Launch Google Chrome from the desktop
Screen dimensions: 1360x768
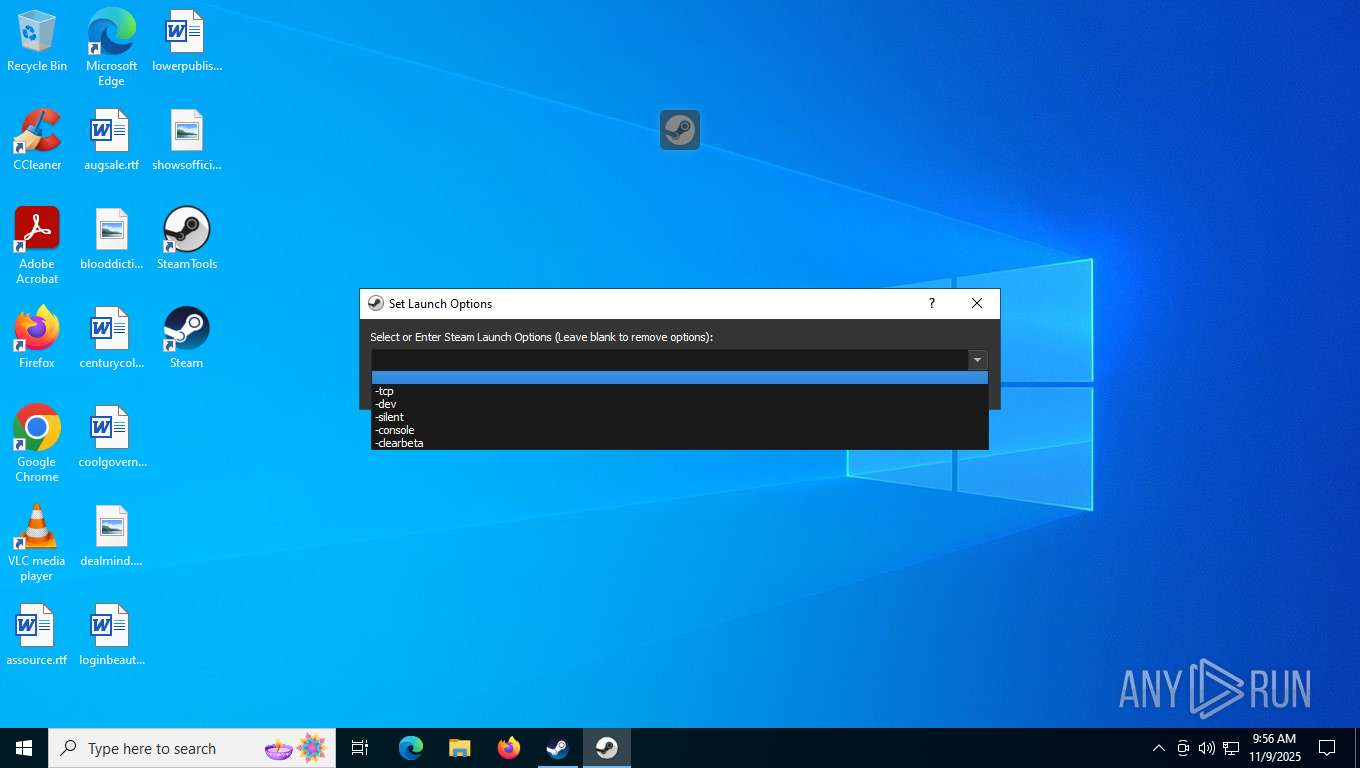pyautogui.click(x=37, y=444)
